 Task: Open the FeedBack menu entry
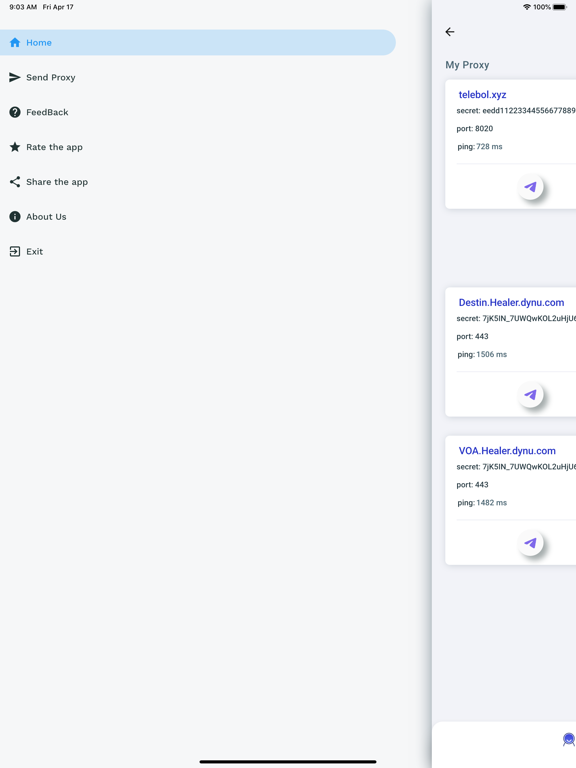click(x=197, y=112)
